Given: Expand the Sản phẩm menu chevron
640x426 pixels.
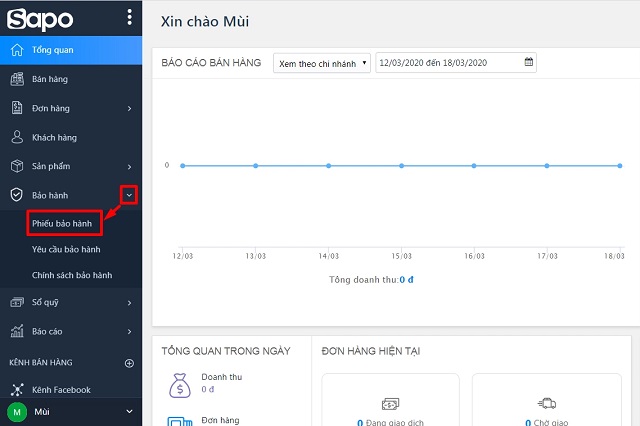Looking at the screenshot, I should click(x=129, y=166).
